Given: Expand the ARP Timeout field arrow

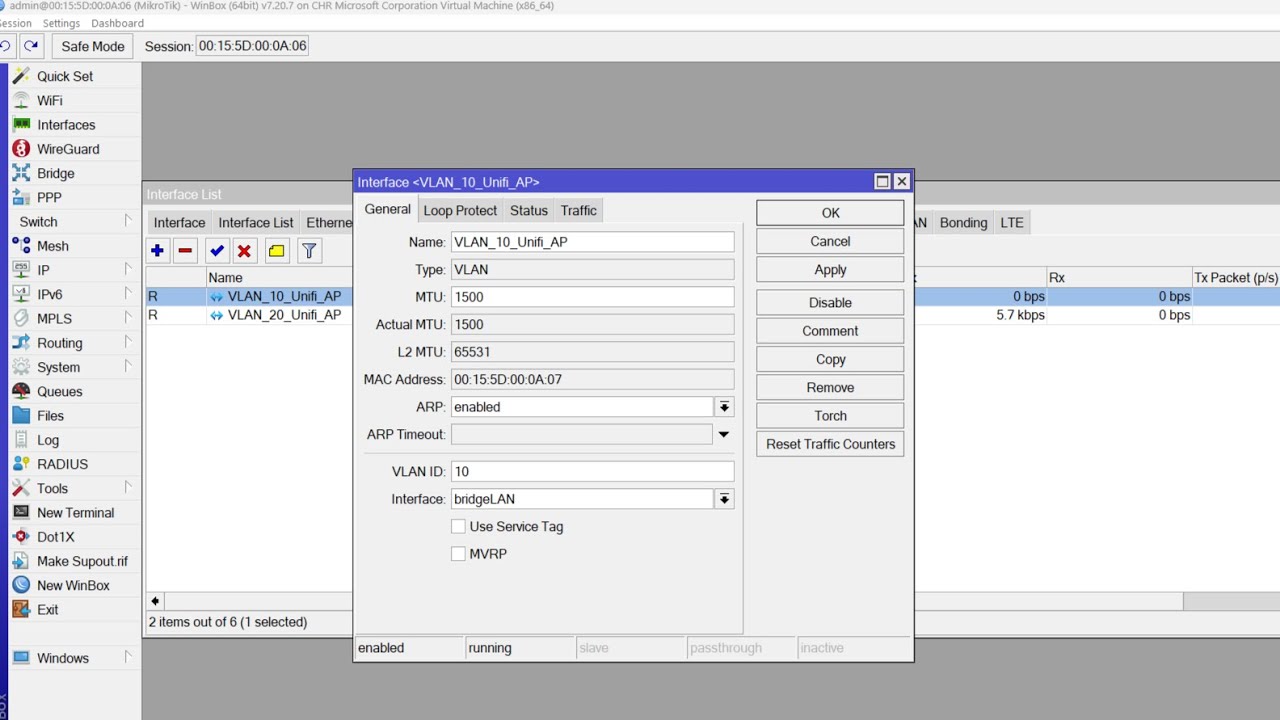Looking at the screenshot, I should pos(724,435).
